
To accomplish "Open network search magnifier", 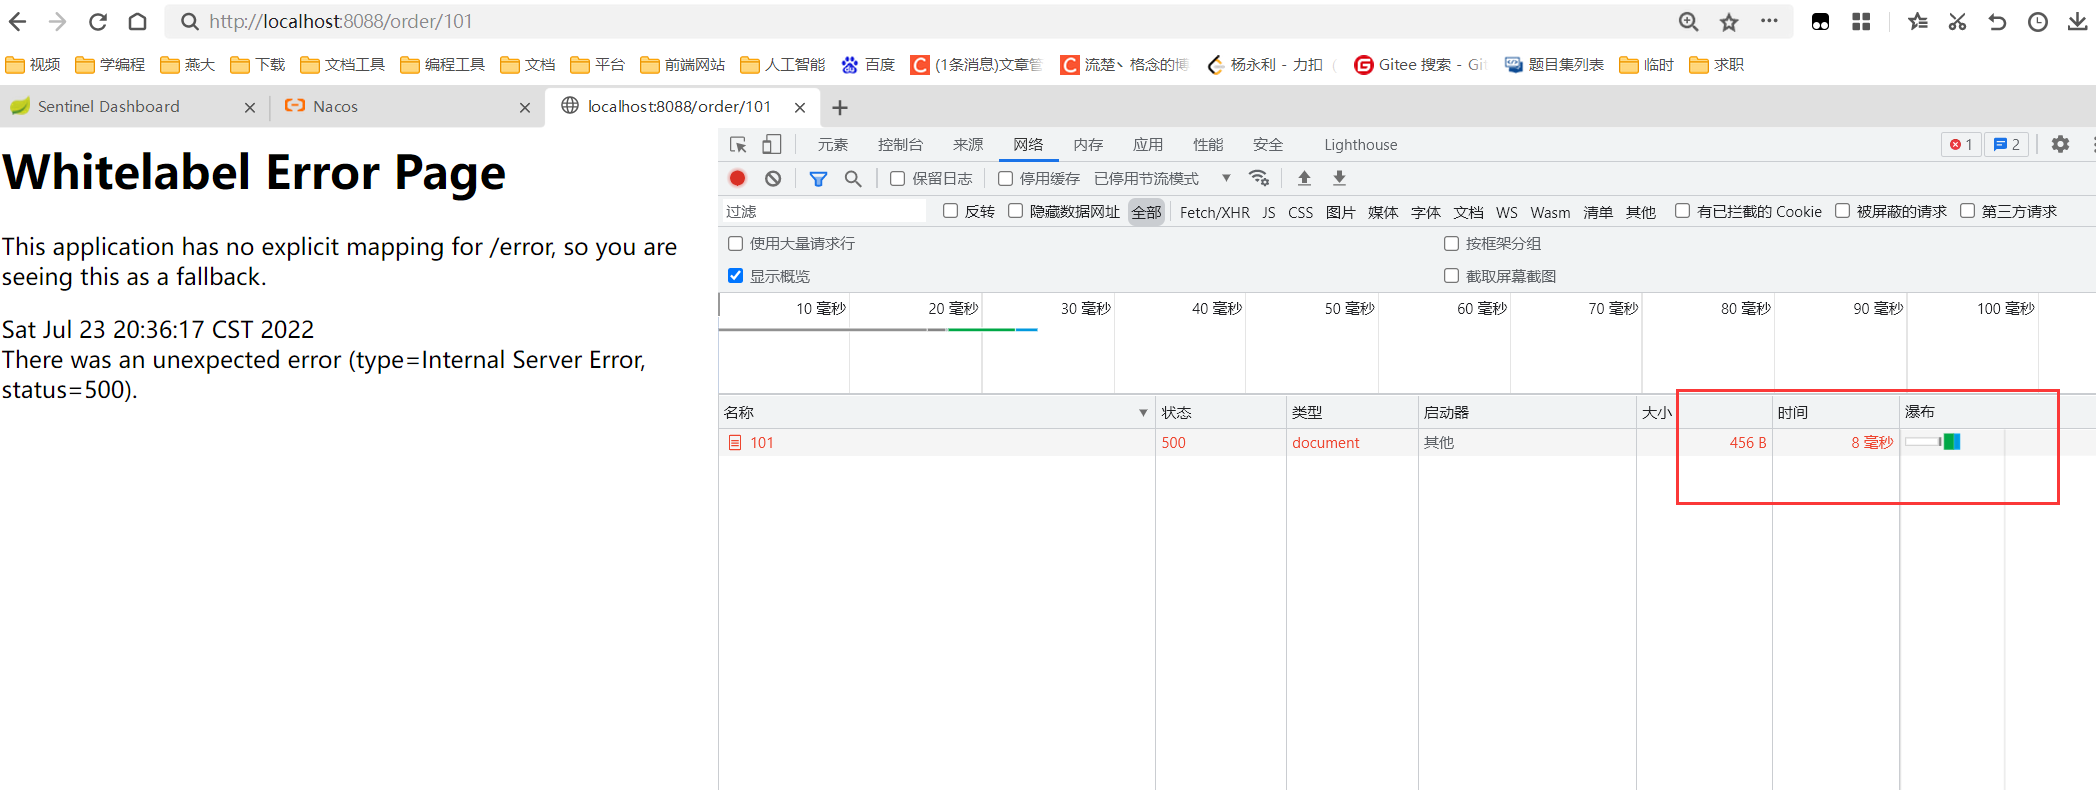I will point(853,178).
